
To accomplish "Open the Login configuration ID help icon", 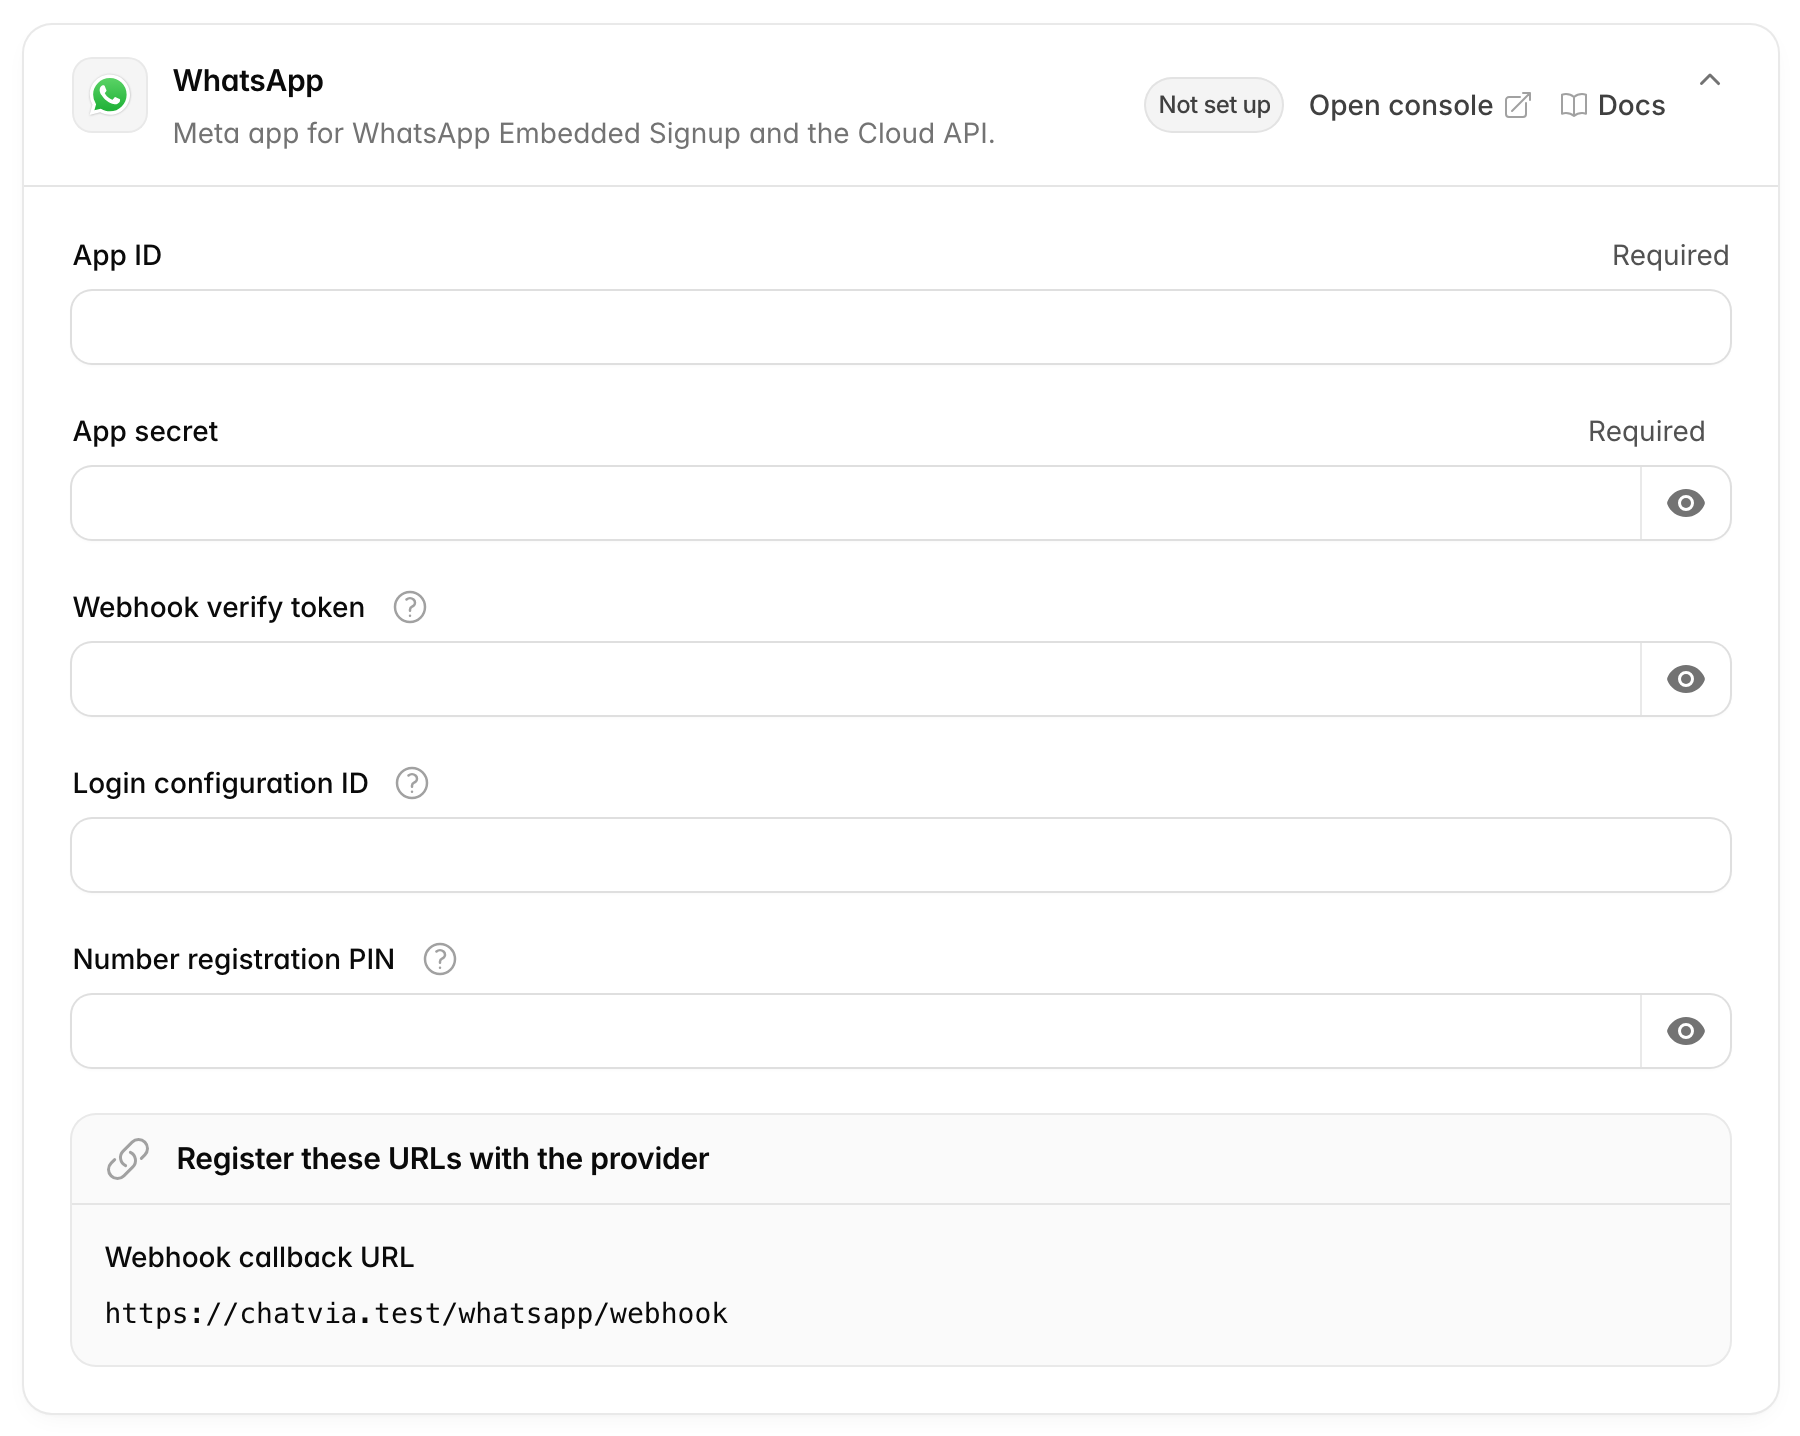I will click(x=412, y=783).
